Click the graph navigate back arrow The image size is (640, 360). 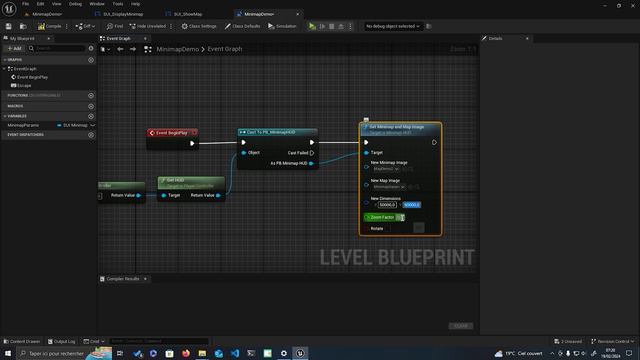pyautogui.click(x=120, y=49)
